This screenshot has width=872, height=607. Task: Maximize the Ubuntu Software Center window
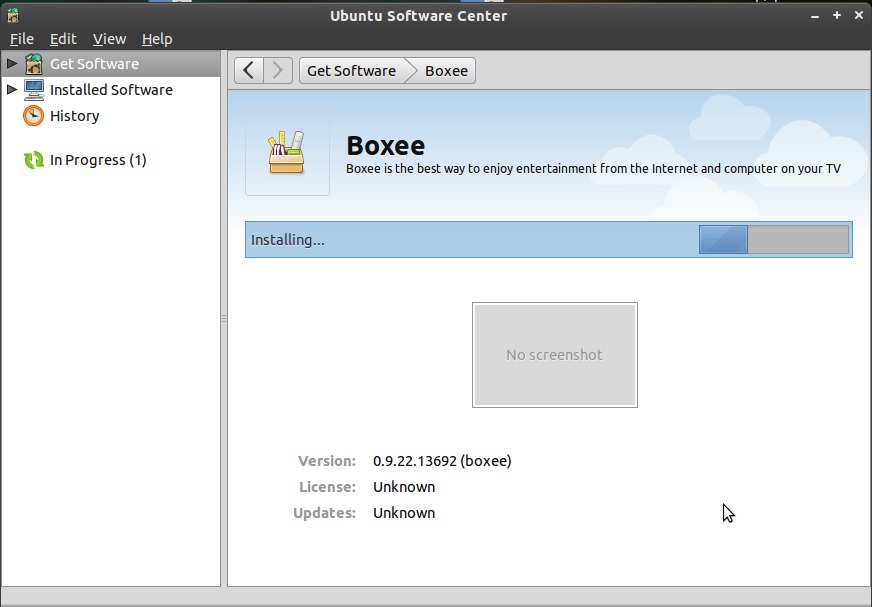836,16
